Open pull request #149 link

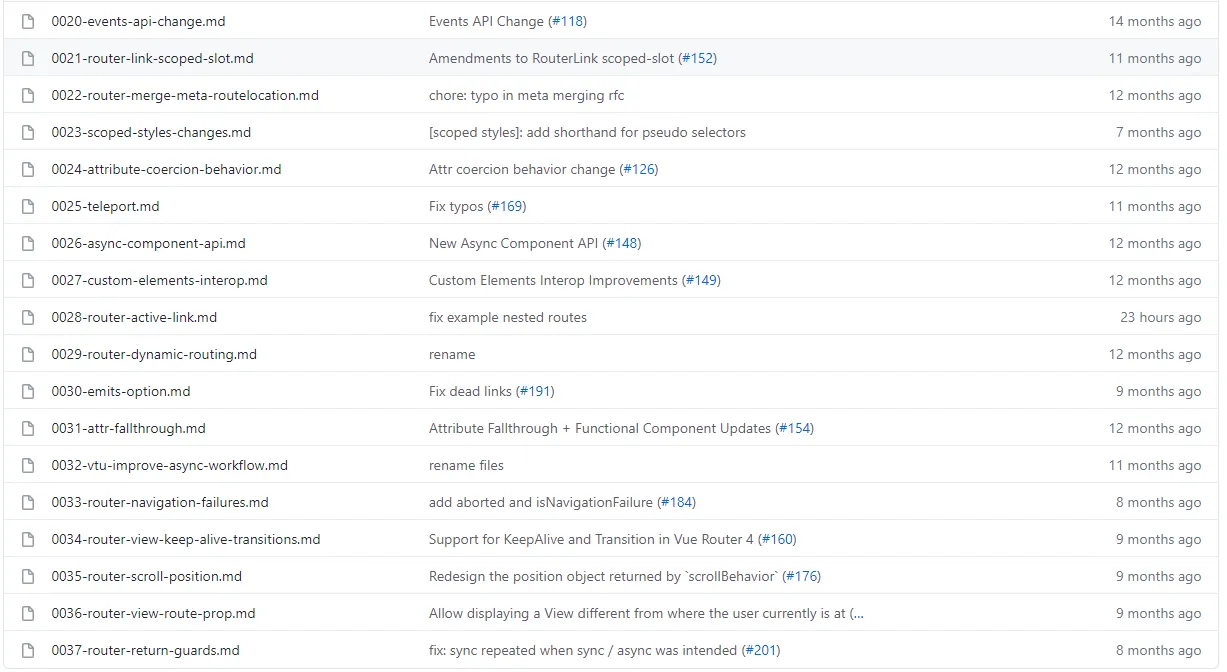click(701, 280)
